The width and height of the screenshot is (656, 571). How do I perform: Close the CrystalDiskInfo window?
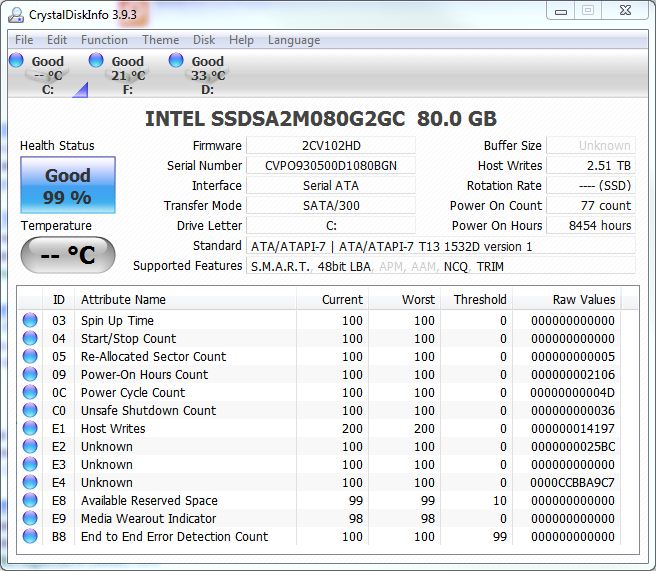[x=625, y=11]
